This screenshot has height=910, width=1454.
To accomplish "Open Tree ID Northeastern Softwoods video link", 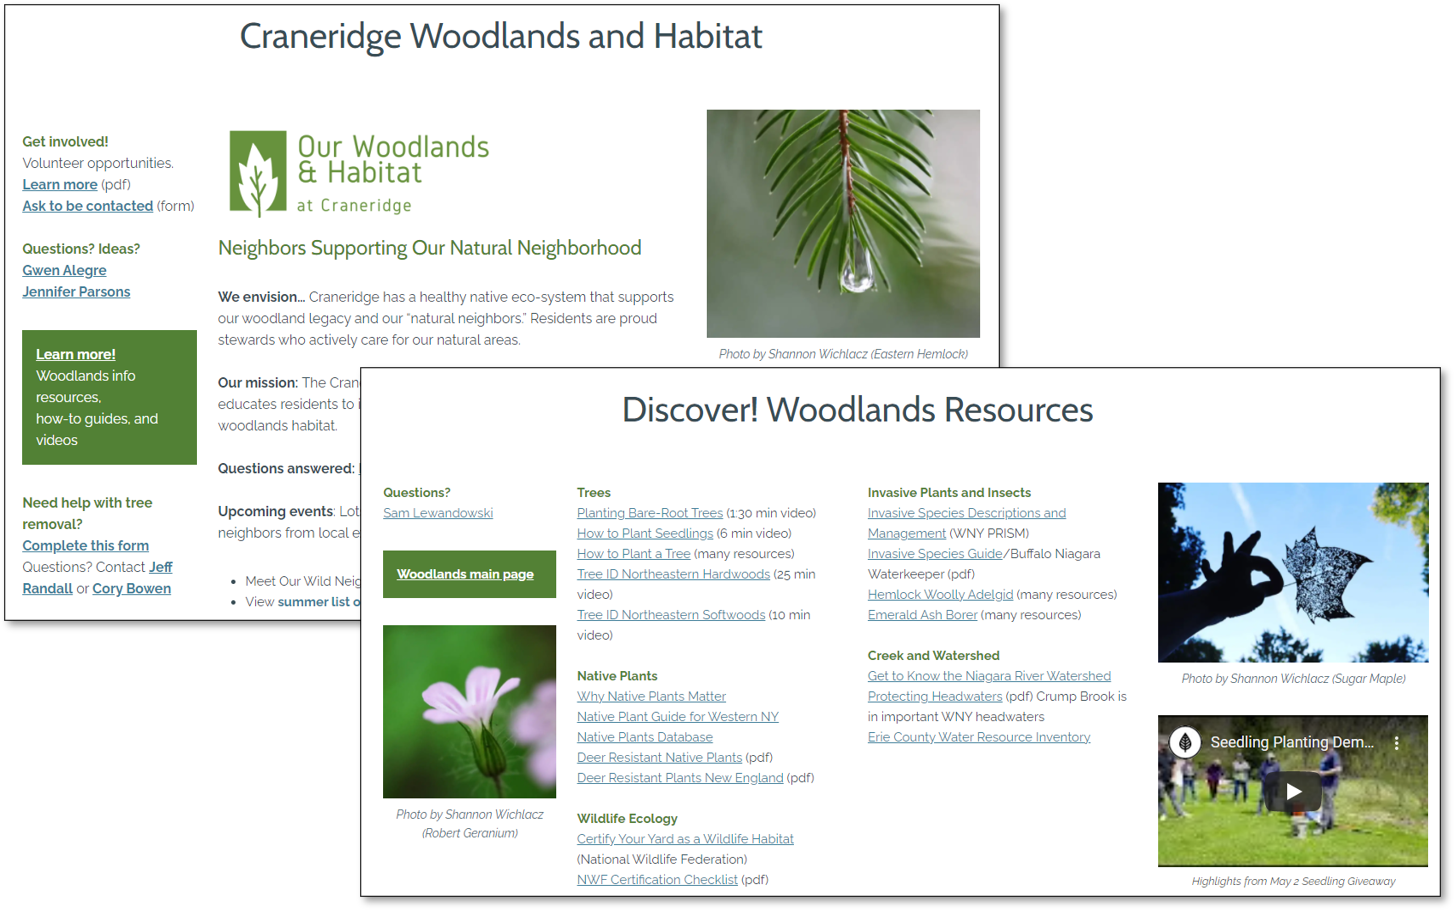I will [x=670, y=615].
